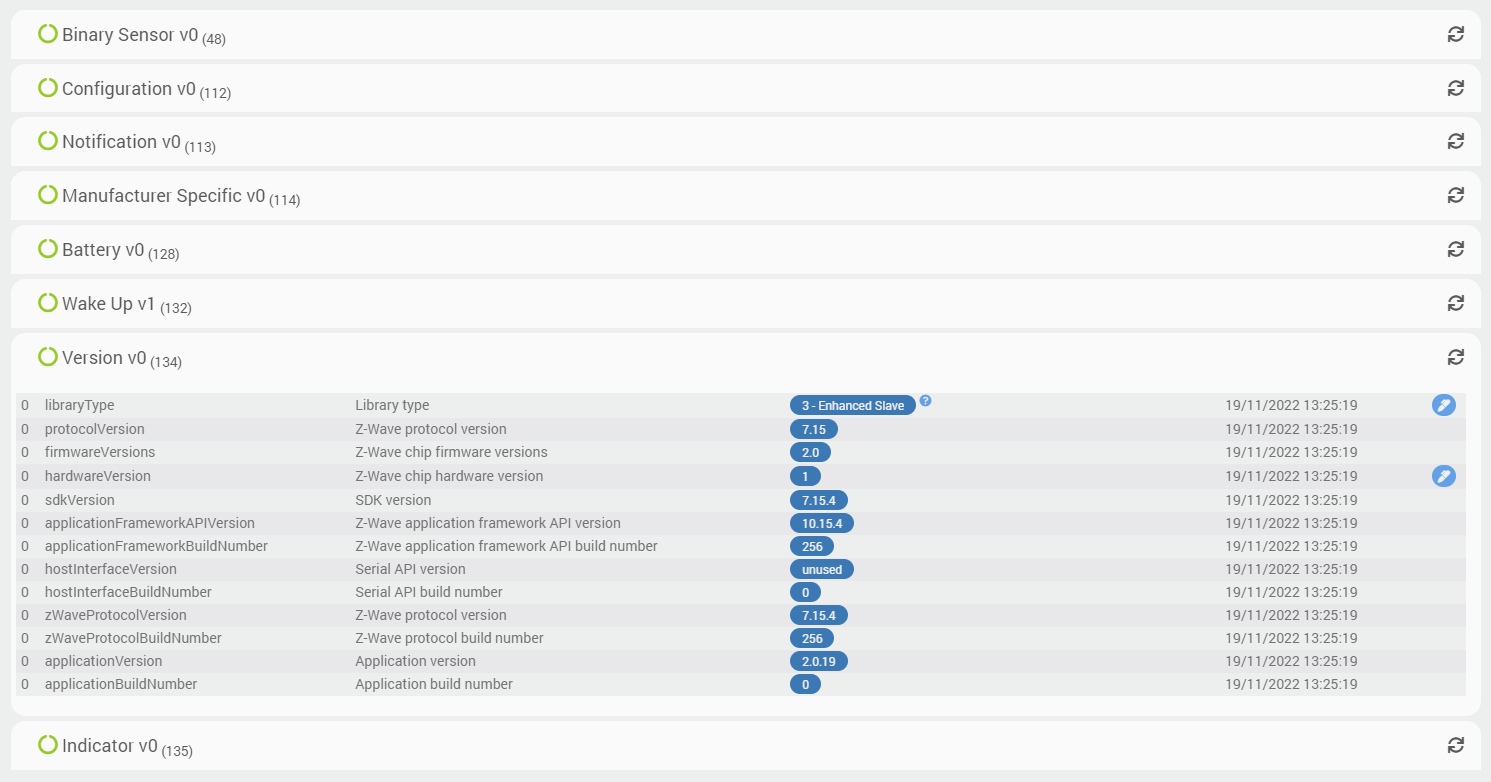Click the 'unused' hostInterfaceVersion badge
The height and width of the screenshot is (782, 1491).
[x=821, y=569]
